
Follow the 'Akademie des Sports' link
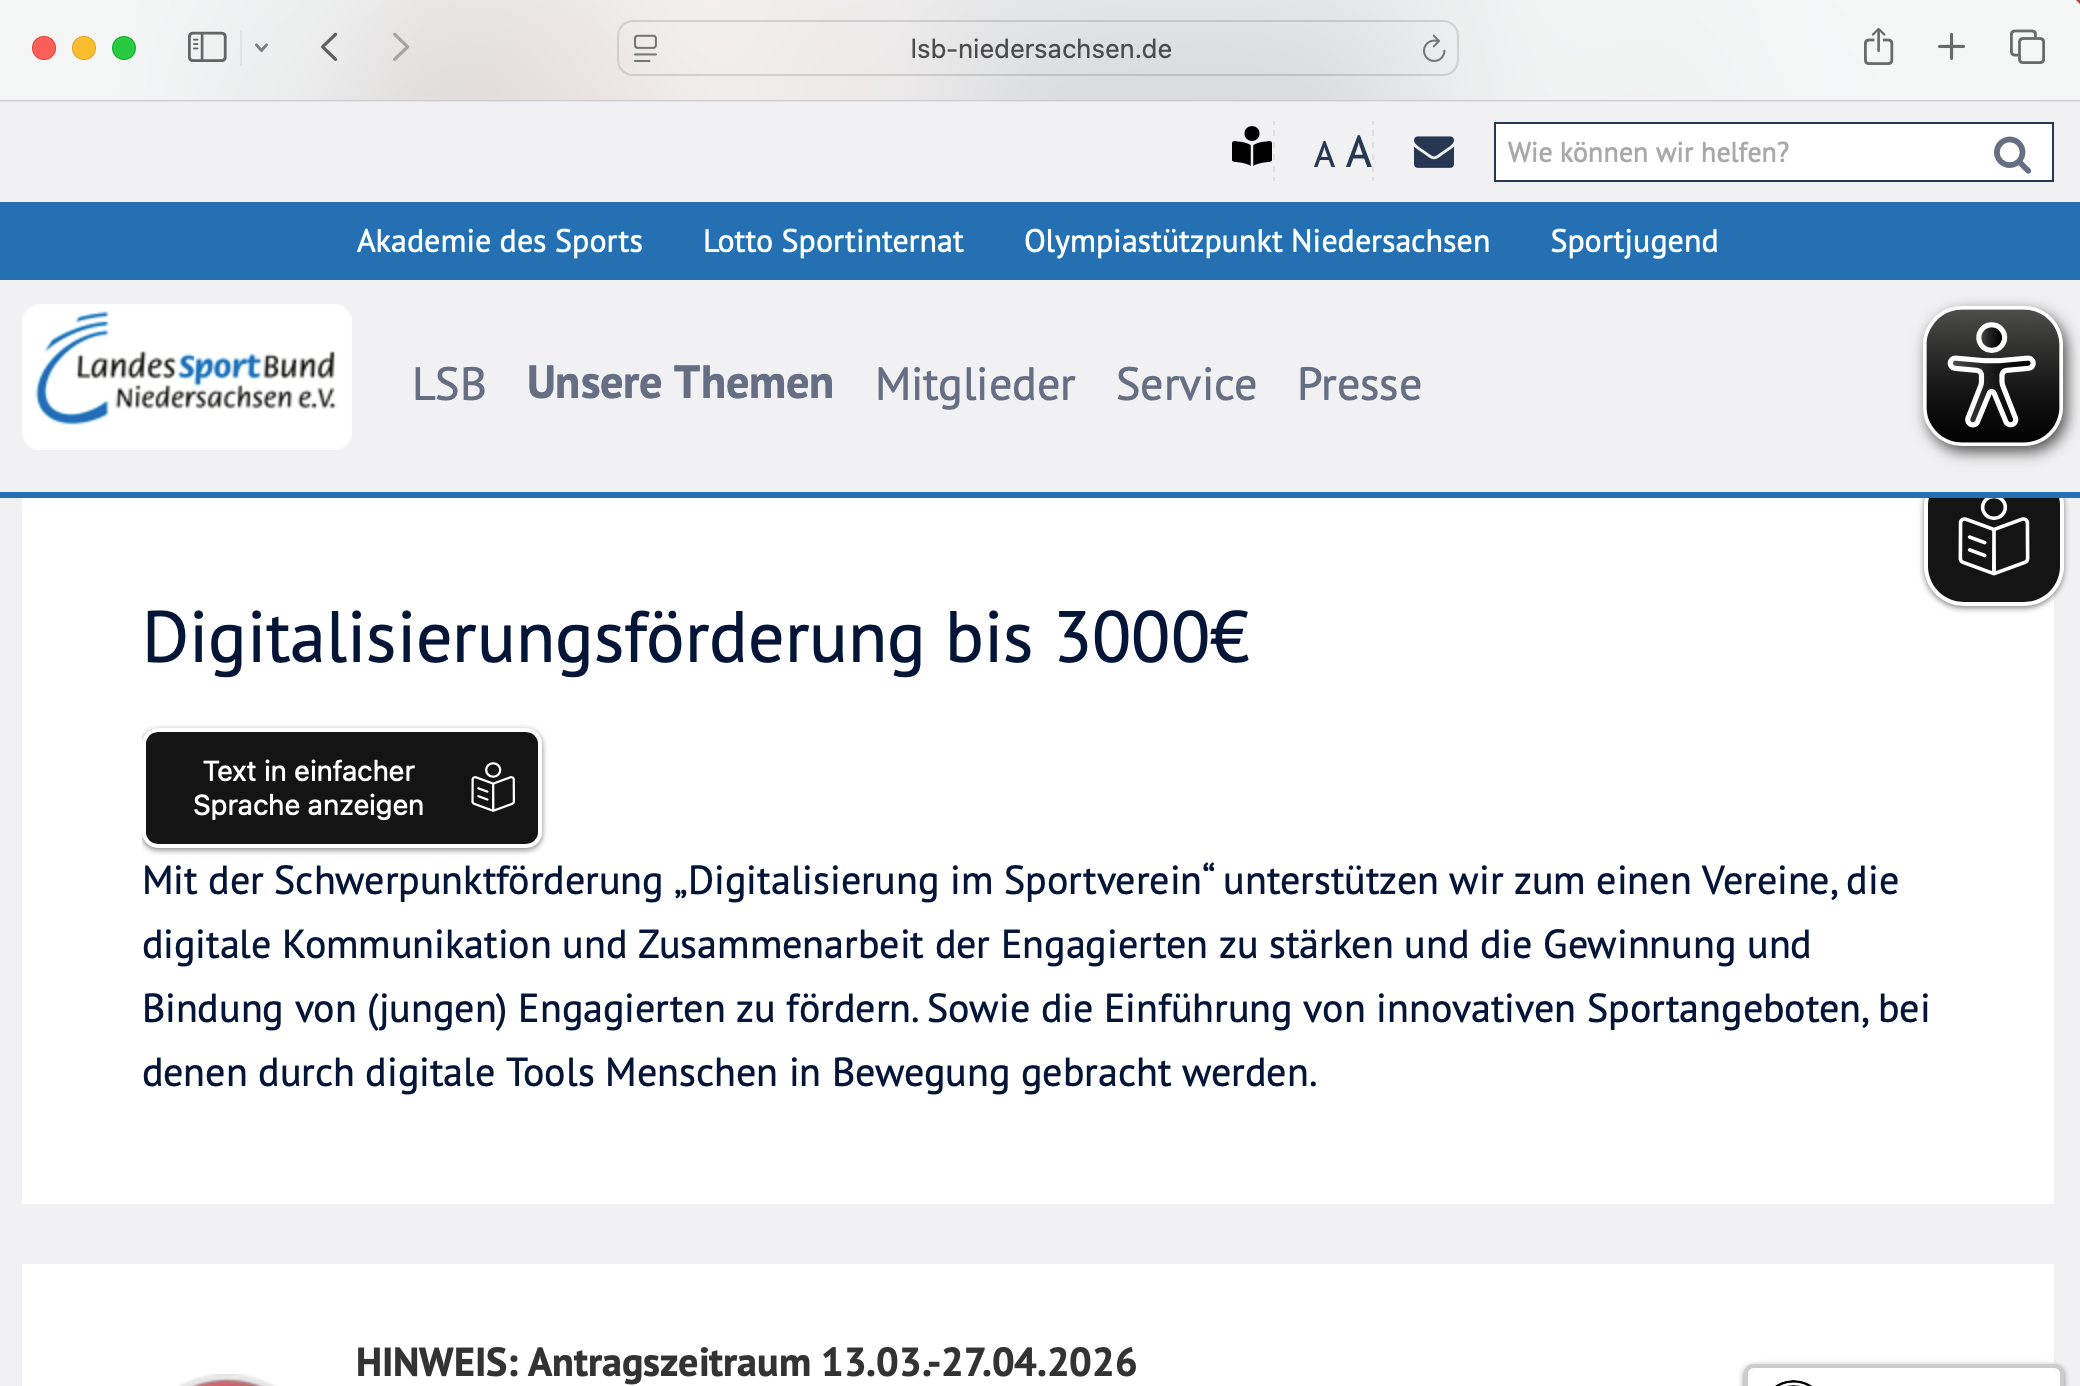(499, 241)
